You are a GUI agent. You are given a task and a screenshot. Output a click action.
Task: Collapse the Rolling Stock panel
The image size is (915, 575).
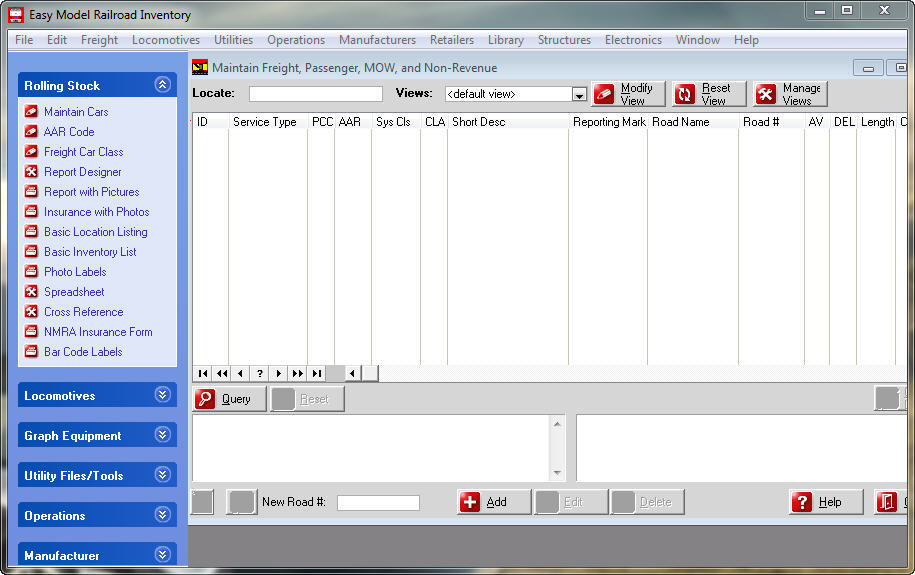pyautogui.click(x=162, y=85)
